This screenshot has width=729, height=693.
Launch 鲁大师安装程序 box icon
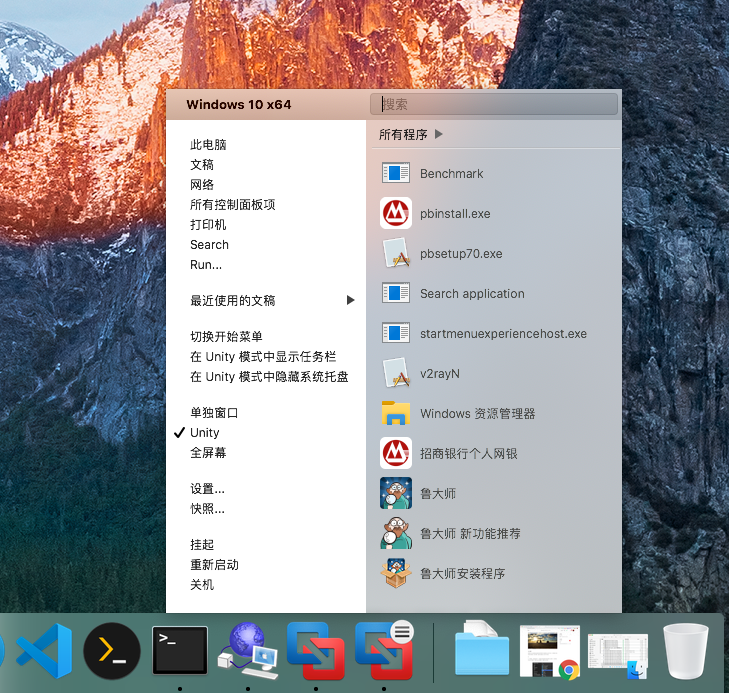[396, 573]
